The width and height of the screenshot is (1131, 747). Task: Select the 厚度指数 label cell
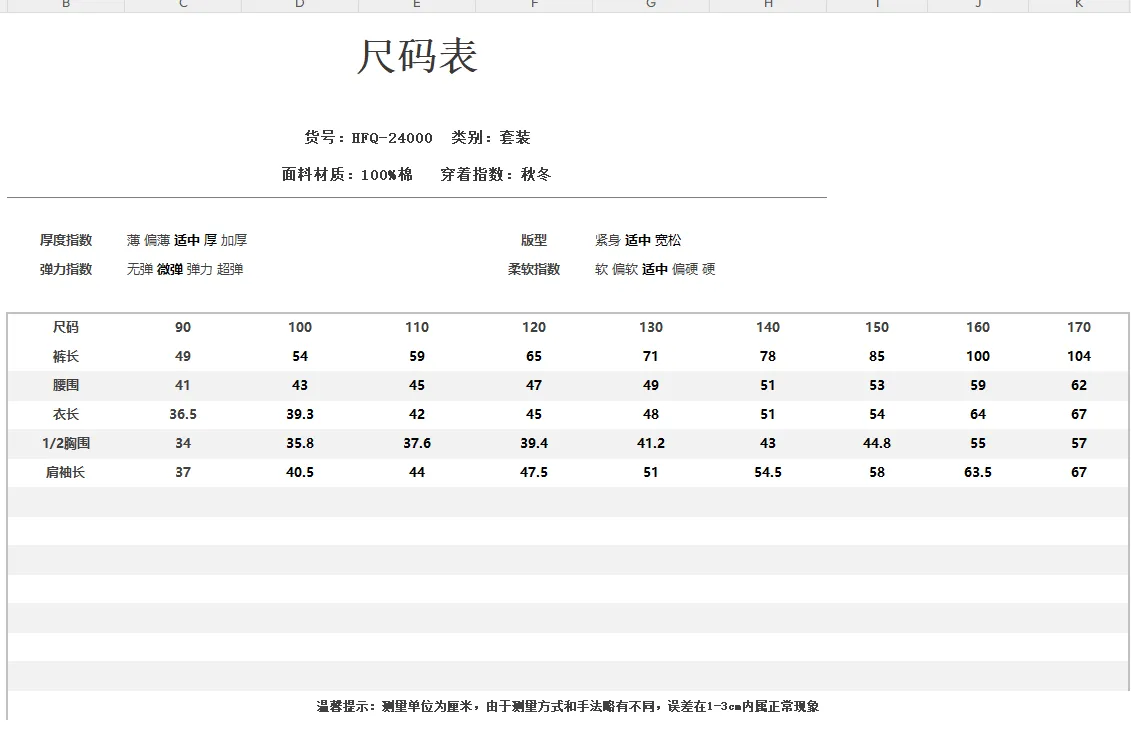coord(66,240)
